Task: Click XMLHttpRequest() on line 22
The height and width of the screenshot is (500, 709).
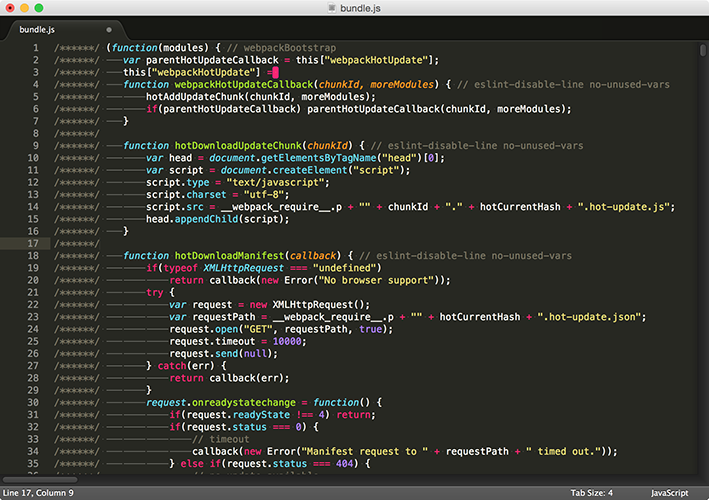Action: (319, 305)
